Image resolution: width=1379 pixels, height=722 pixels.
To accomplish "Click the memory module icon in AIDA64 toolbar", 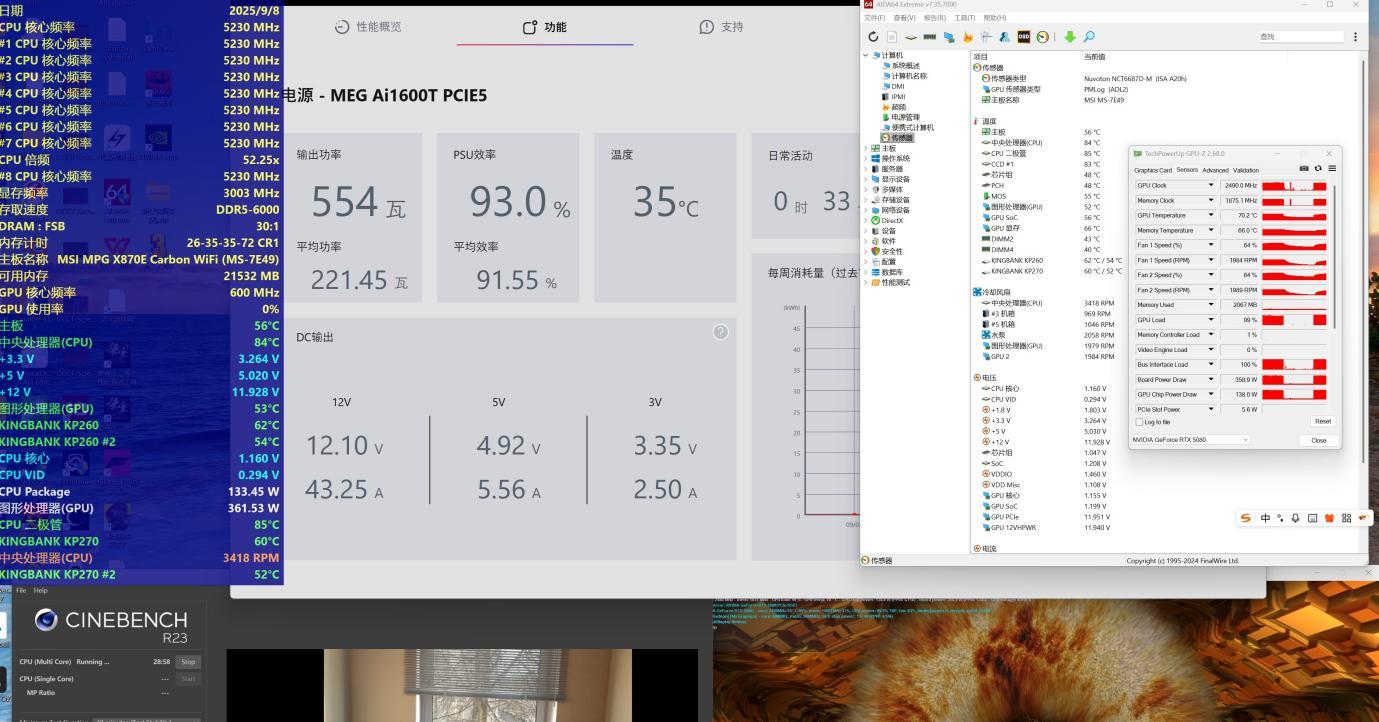I will coord(929,37).
